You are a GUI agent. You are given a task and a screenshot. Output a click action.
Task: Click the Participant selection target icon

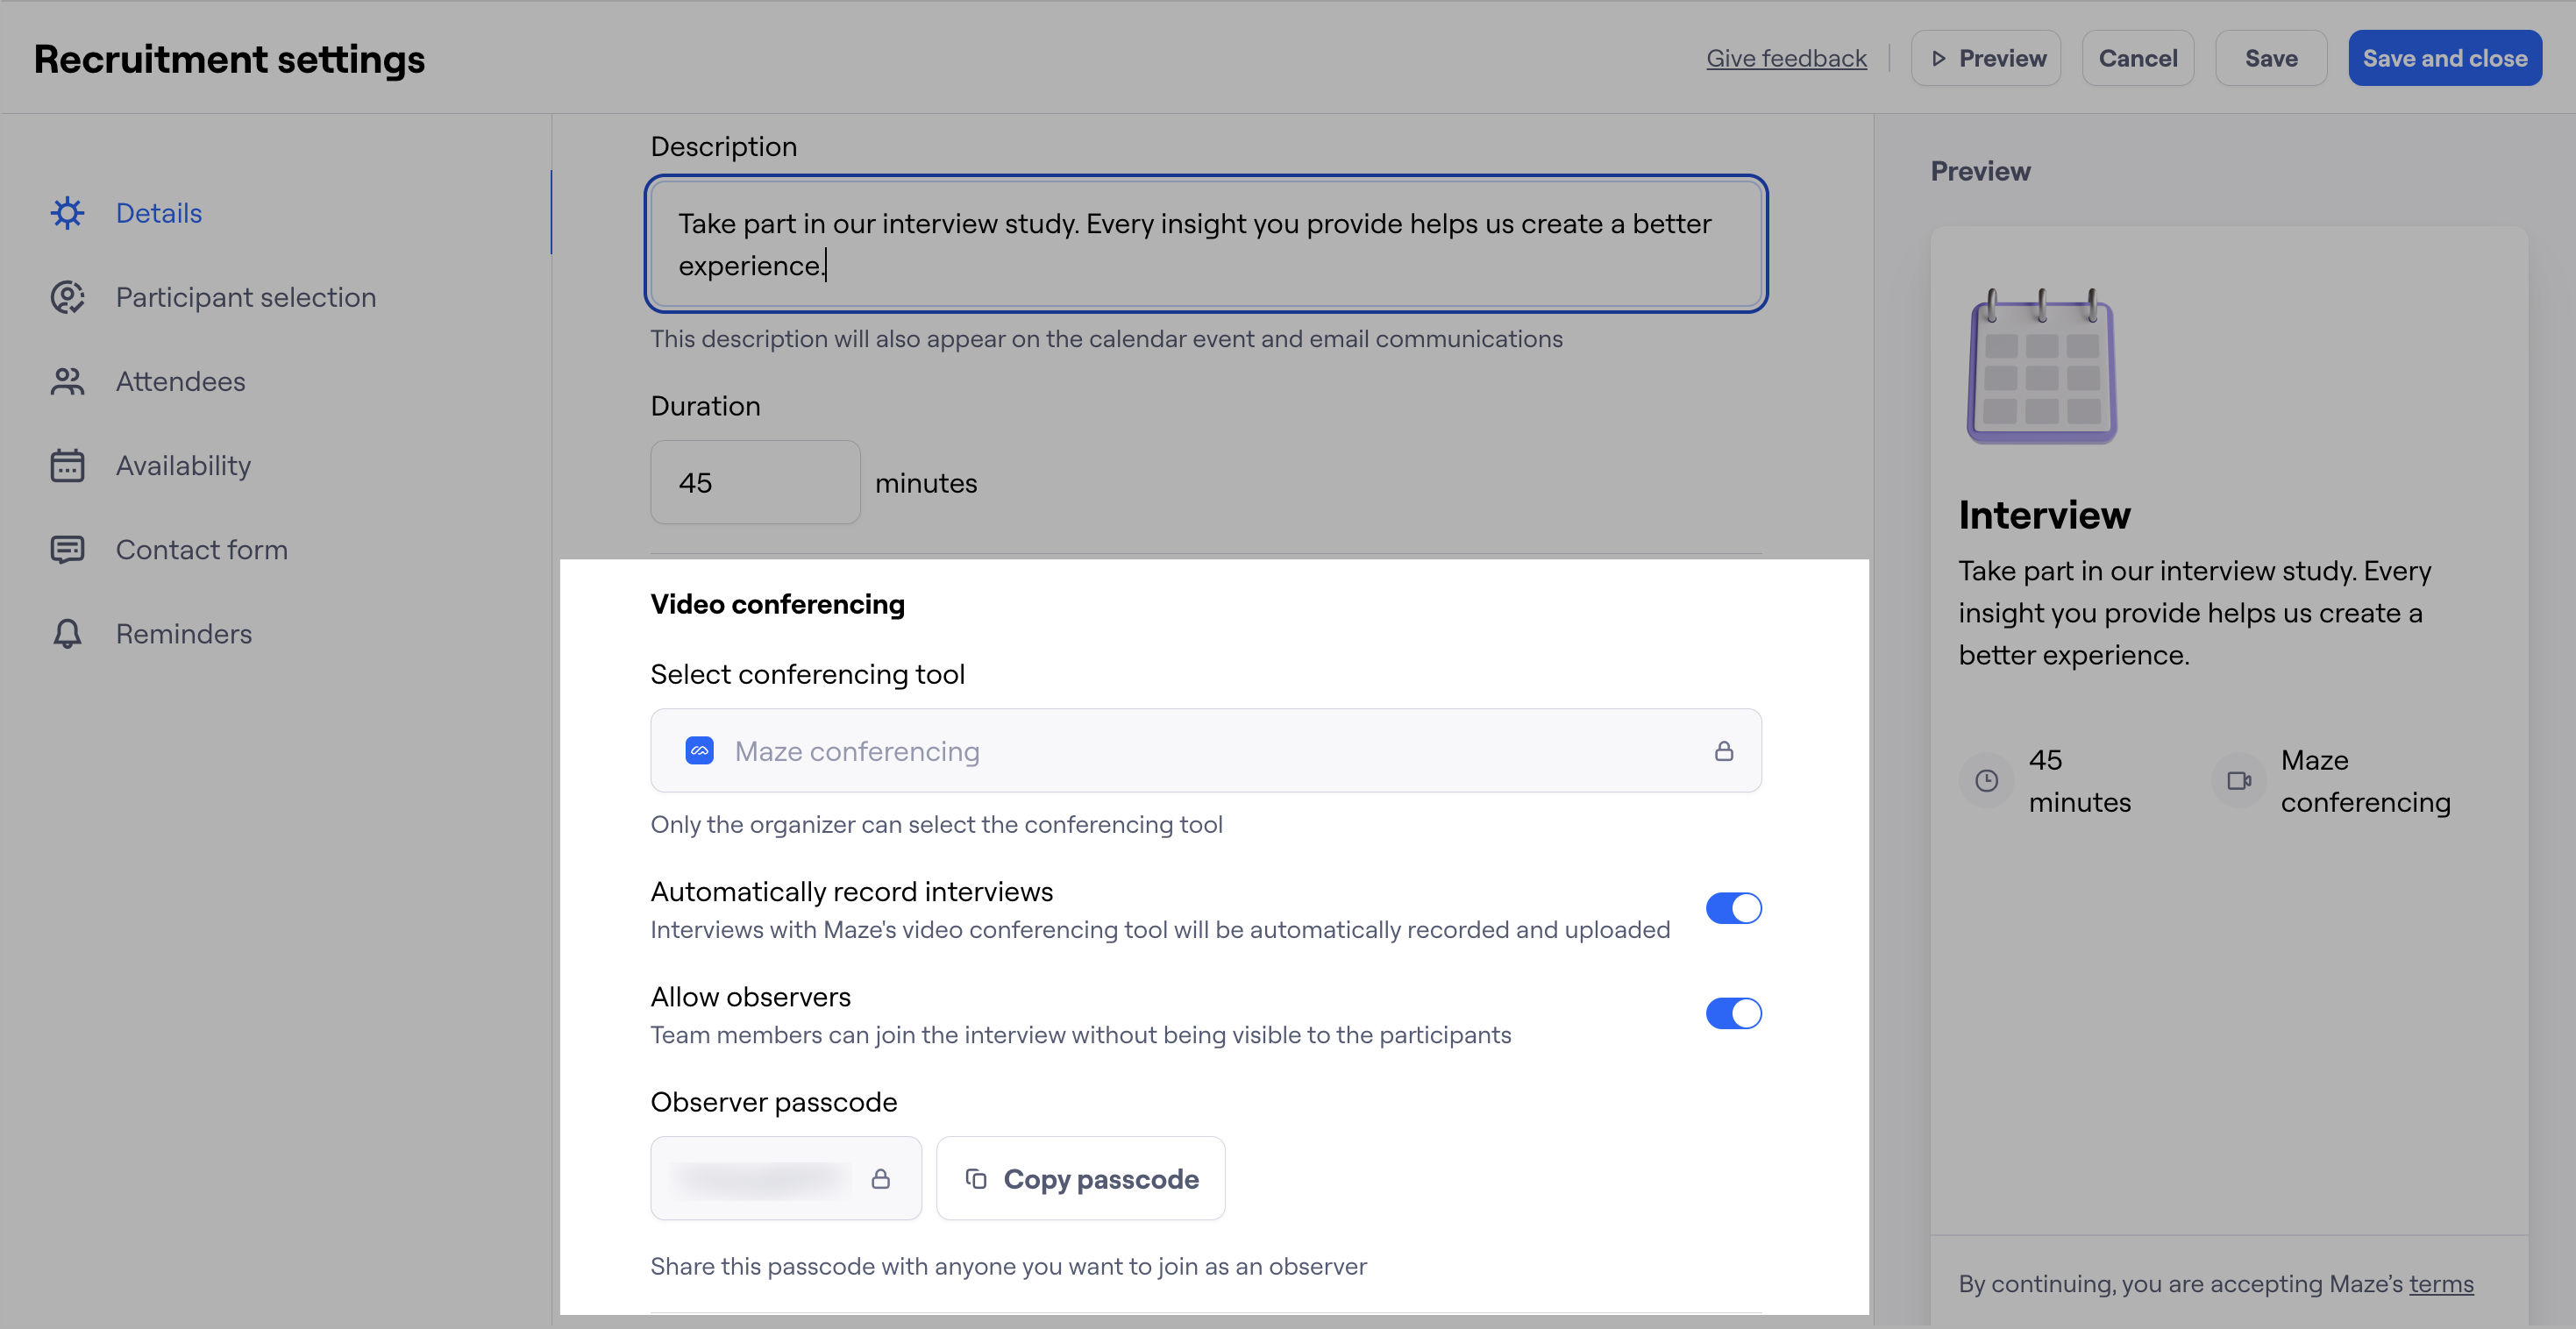tap(67, 297)
